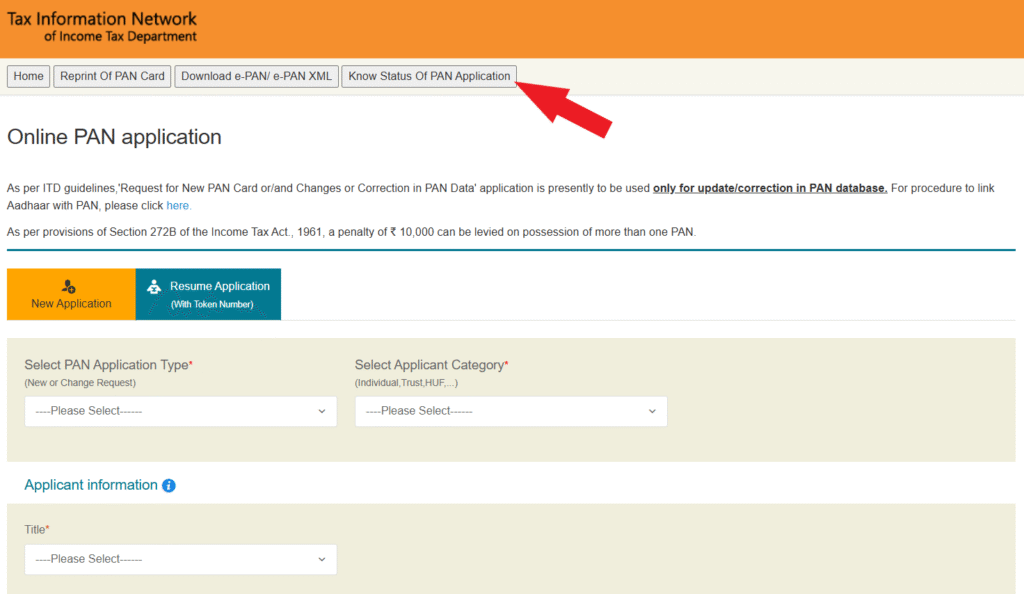Click the Applicant information info icon
This screenshot has width=1024, height=594.
pos(167,485)
